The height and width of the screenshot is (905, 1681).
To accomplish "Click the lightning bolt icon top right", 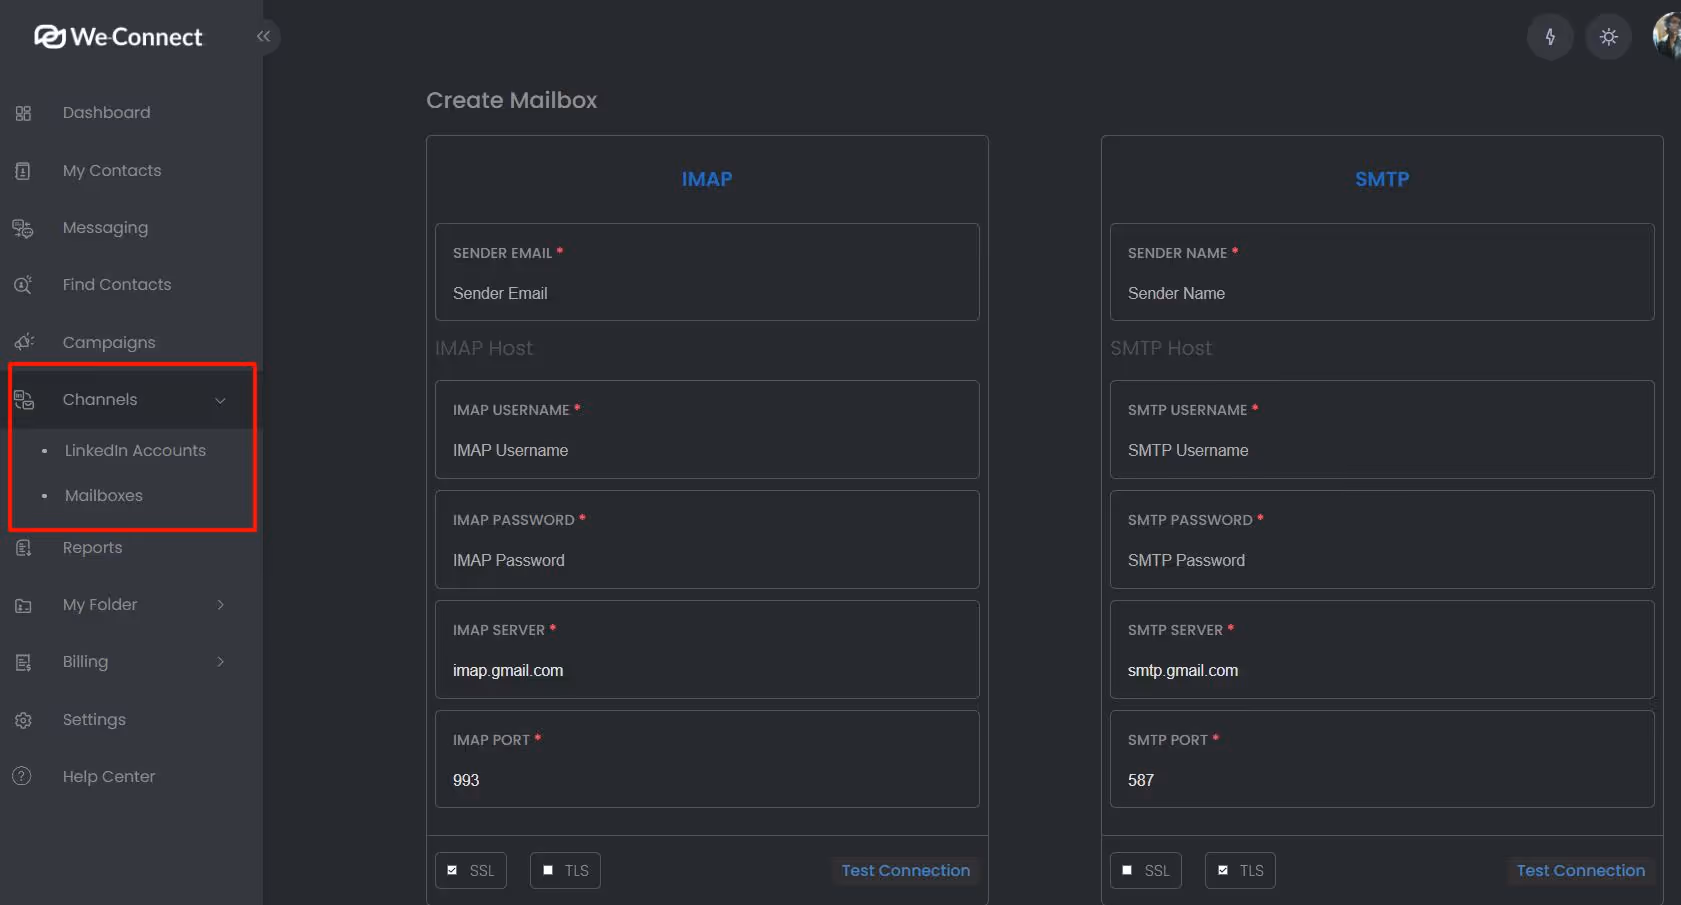I will click(1549, 36).
